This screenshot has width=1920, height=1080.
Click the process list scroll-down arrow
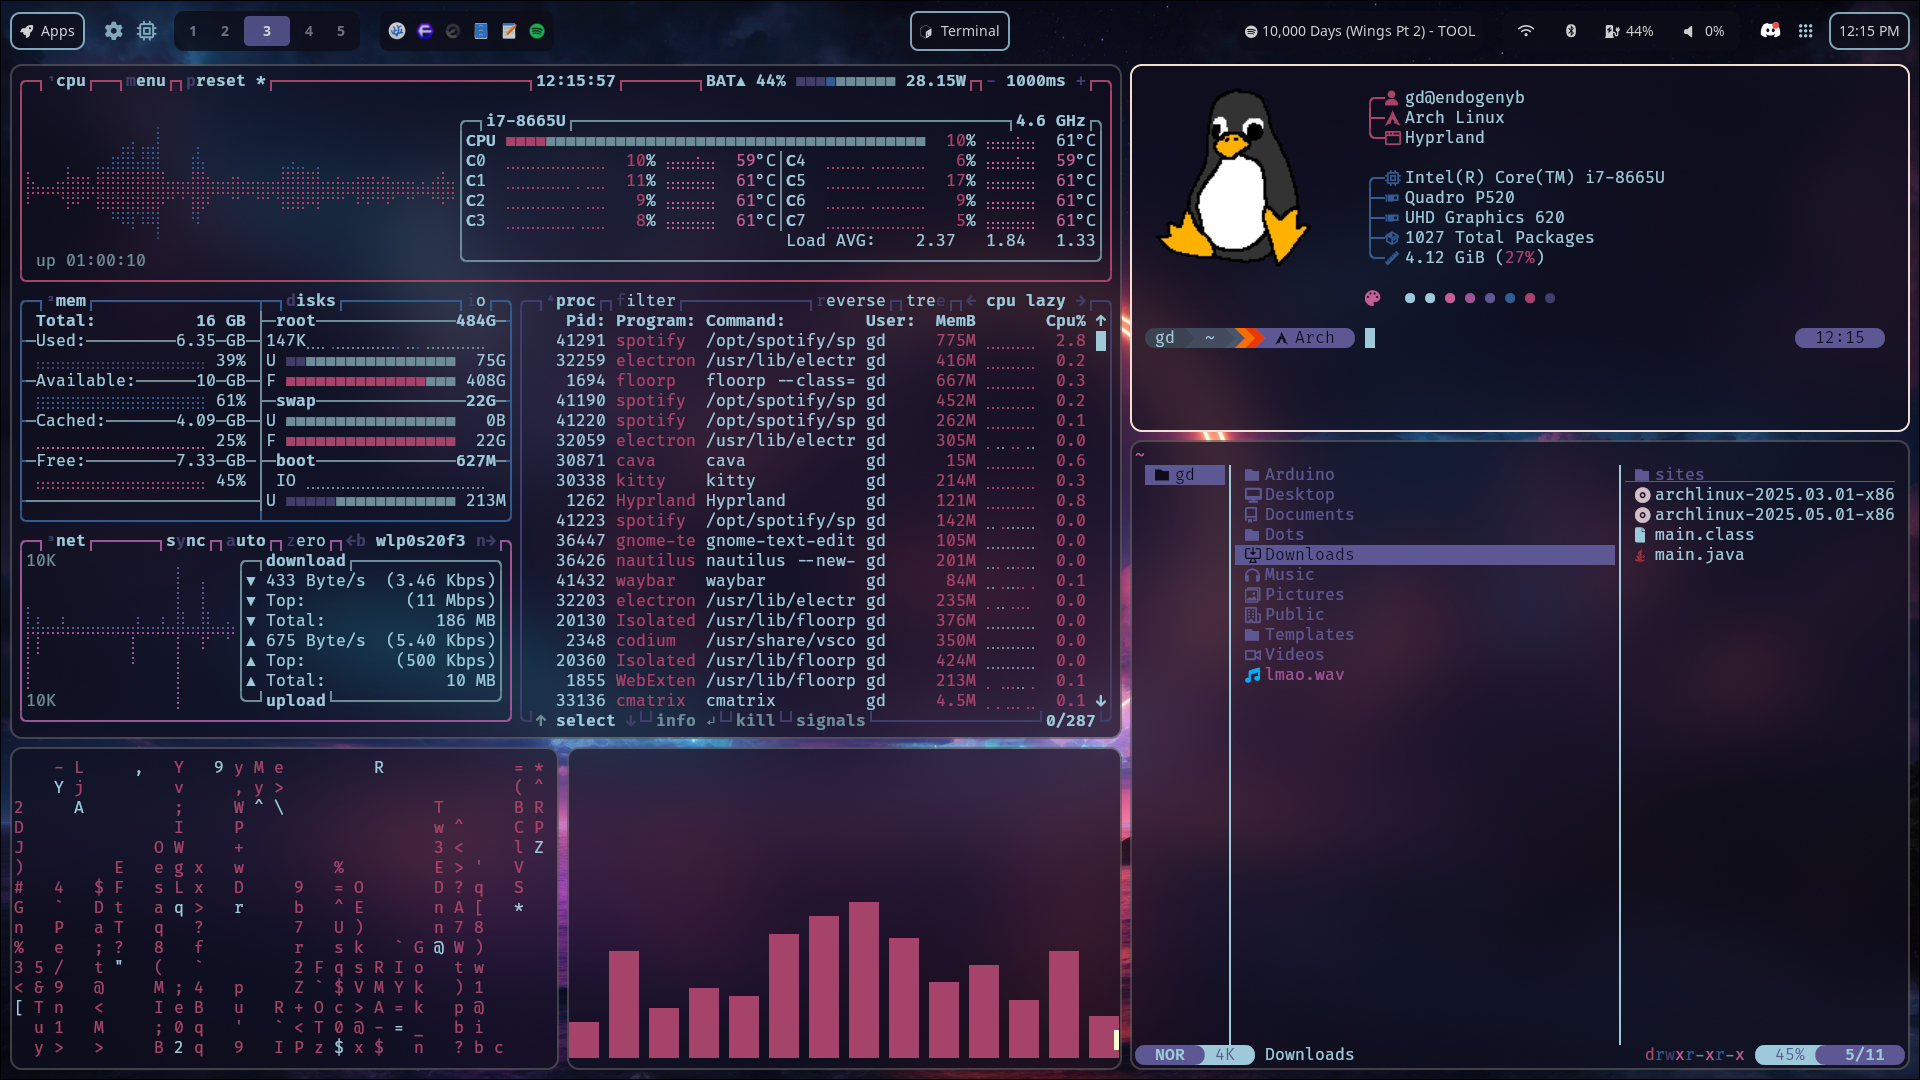pos(1101,700)
